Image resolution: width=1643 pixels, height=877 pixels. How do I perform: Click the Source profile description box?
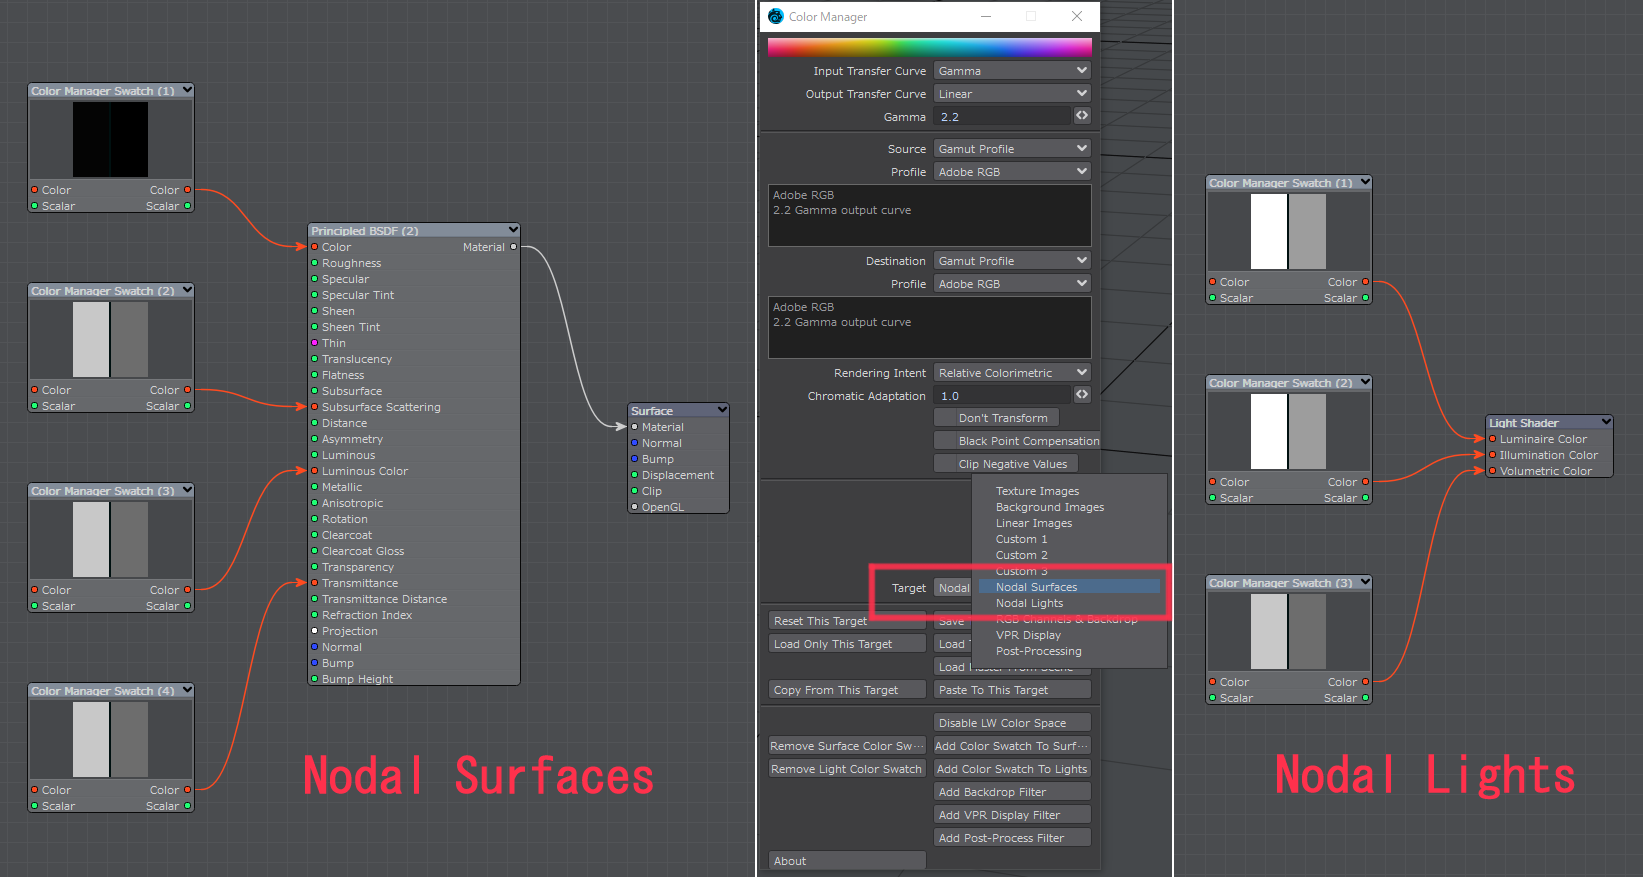click(929, 216)
